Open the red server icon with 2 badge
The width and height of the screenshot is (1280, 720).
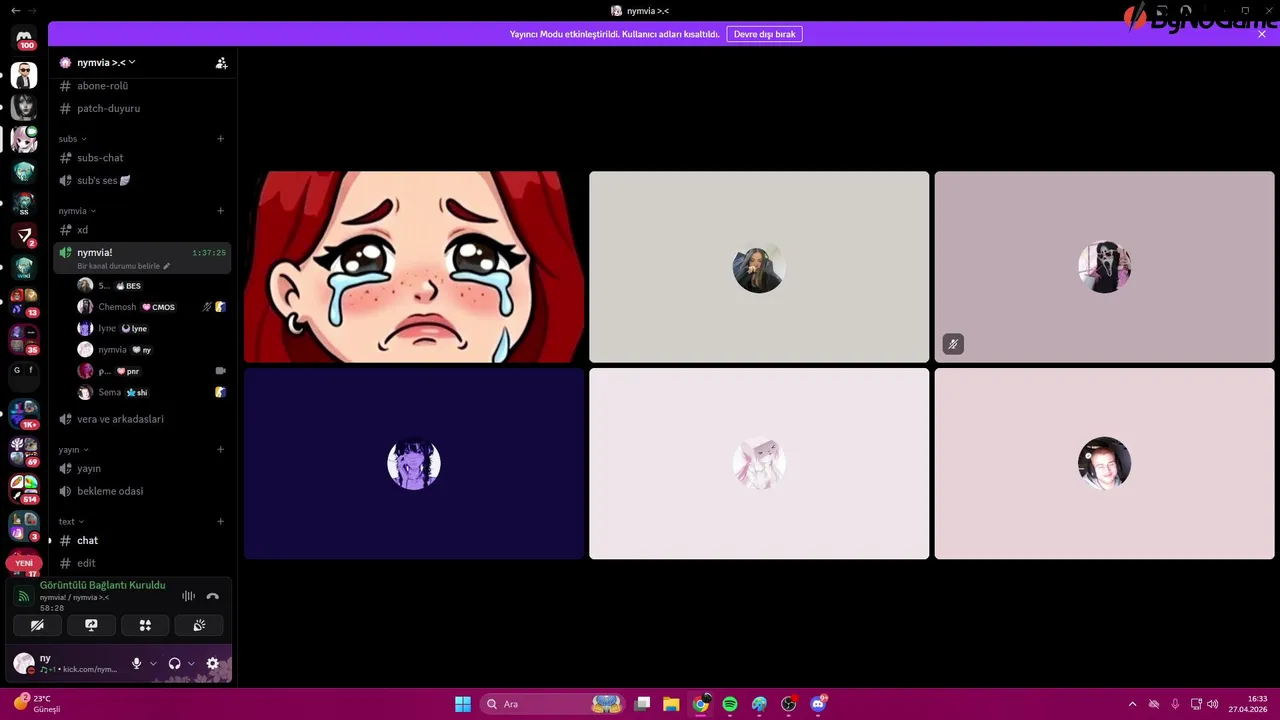click(24, 236)
